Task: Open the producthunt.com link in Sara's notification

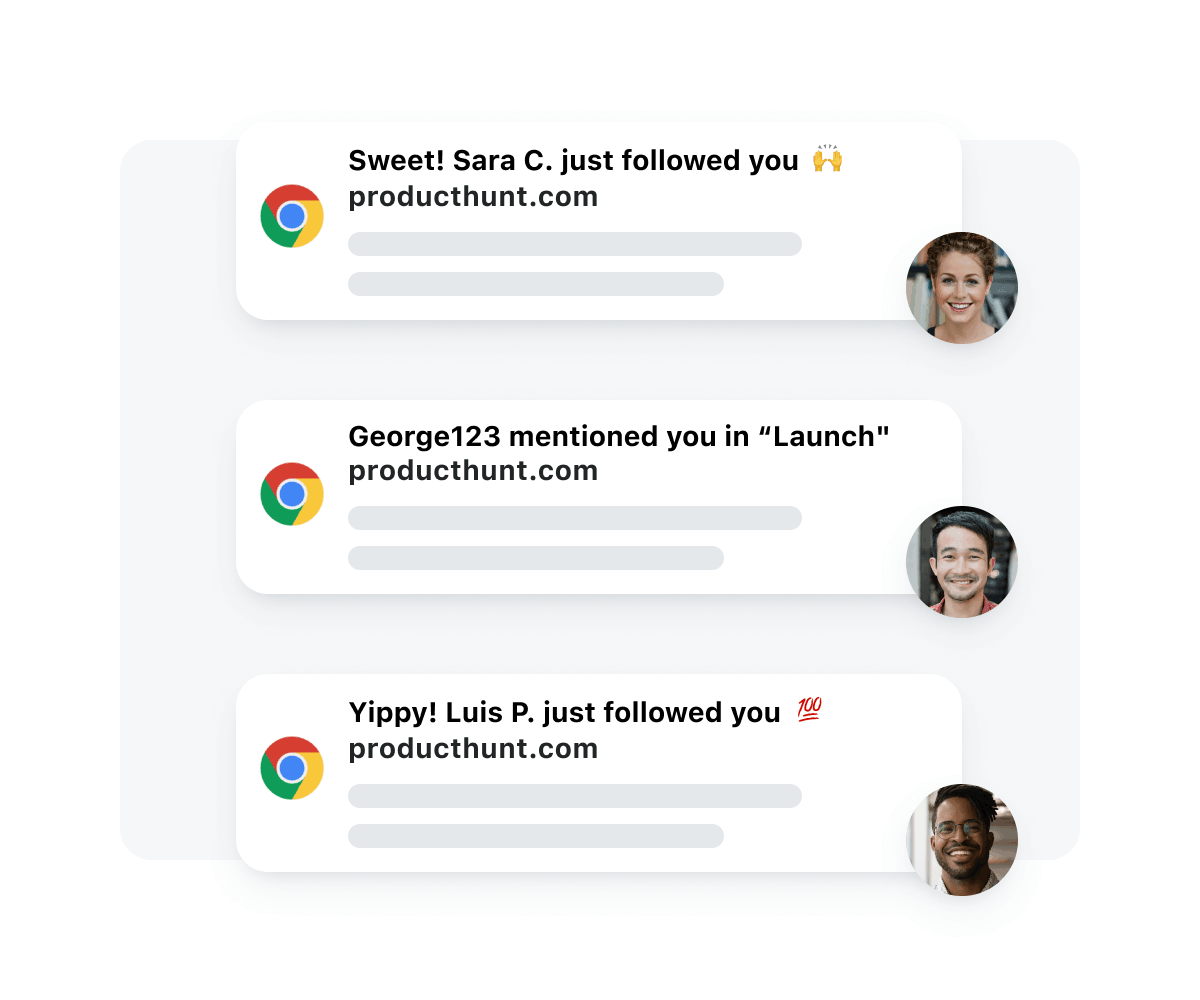Action: click(472, 196)
